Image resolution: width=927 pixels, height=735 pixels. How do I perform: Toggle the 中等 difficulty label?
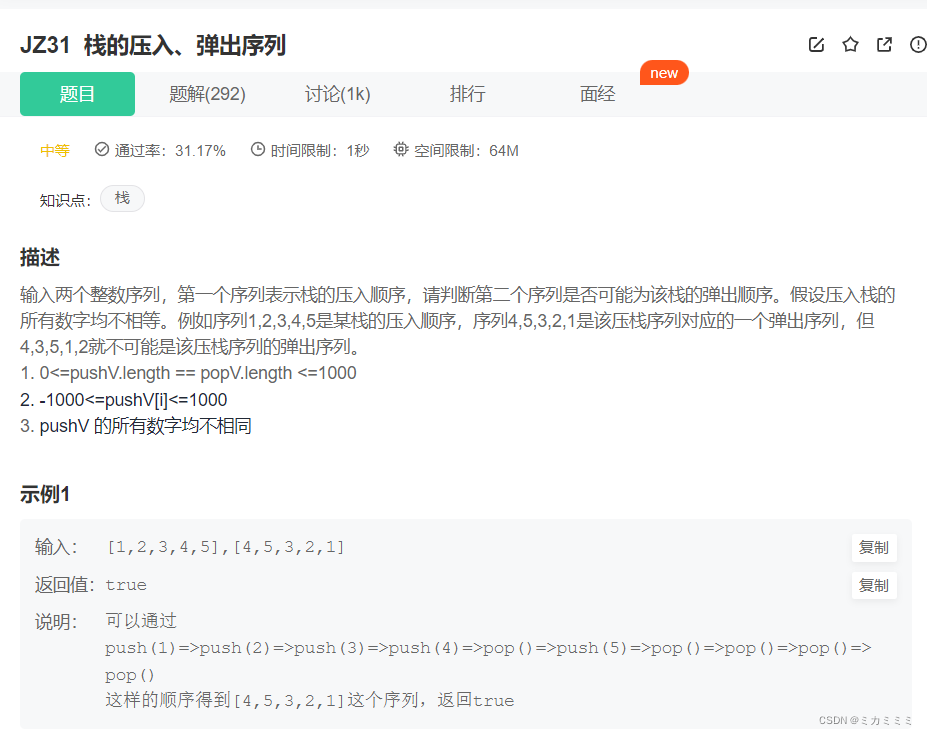pyautogui.click(x=54, y=148)
